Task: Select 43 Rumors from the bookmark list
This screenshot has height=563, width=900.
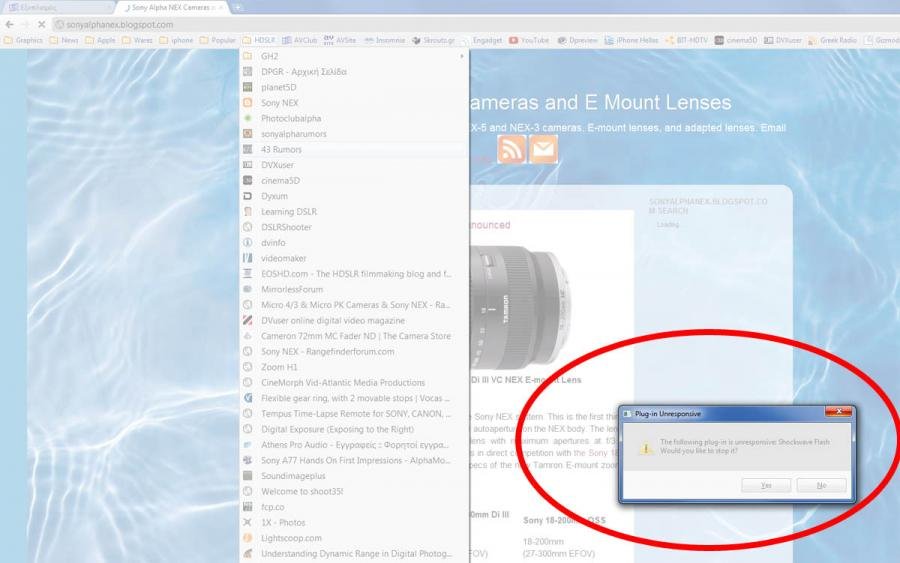Action: [x=281, y=149]
